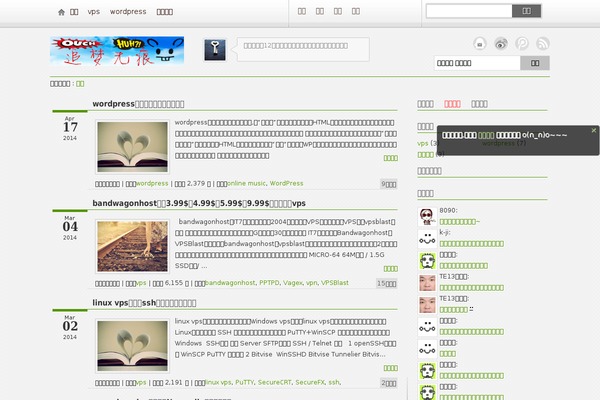This screenshot has width=600, height=400.
Task: Open the online music tag
Action: tap(246, 184)
